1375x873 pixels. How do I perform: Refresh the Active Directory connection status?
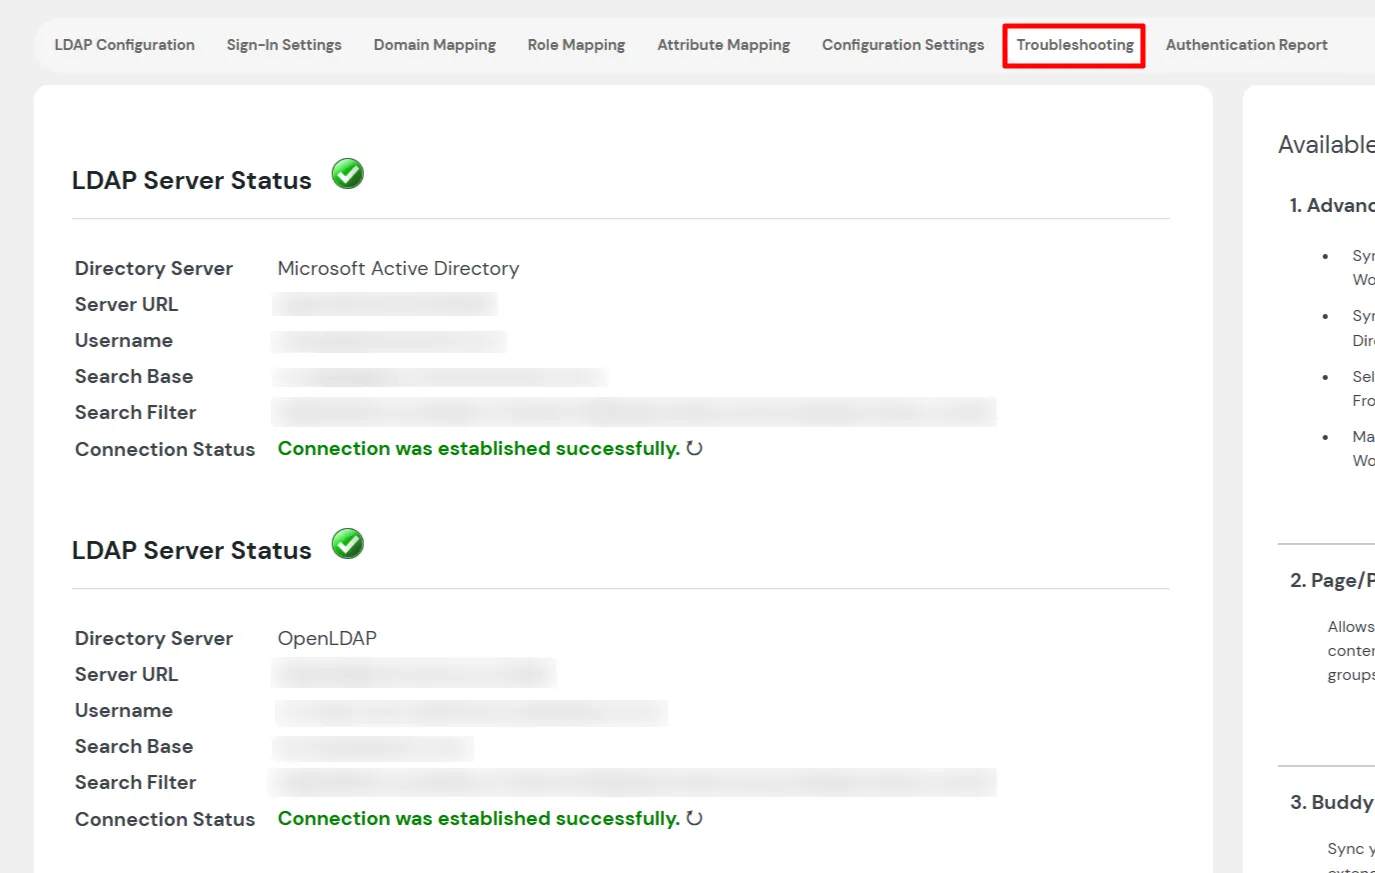click(695, 449)
